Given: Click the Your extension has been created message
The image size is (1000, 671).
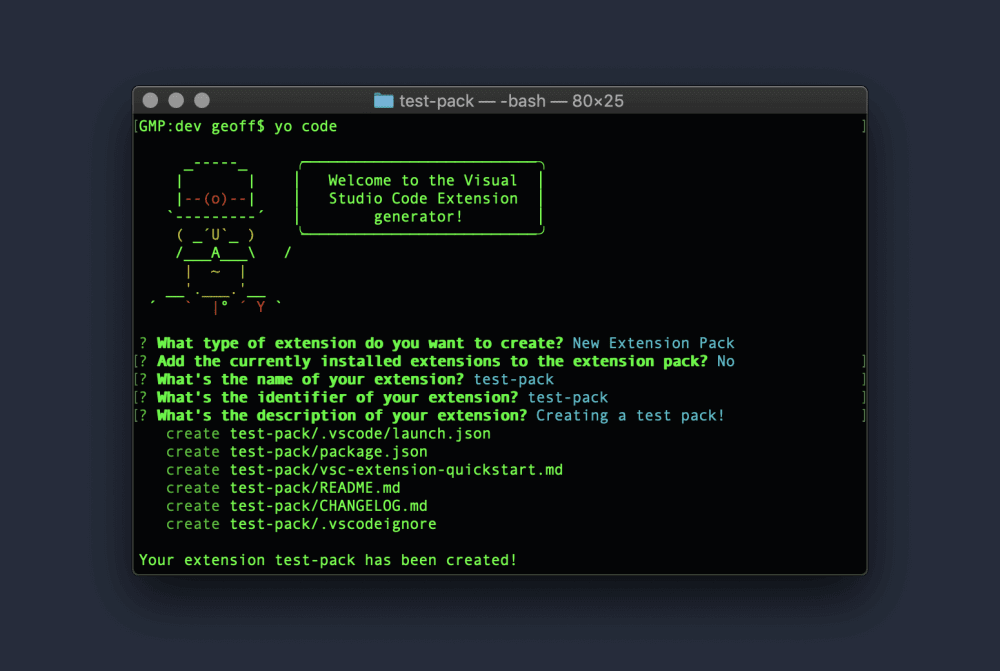Looking at the screenshot, I should pos(328,560).
